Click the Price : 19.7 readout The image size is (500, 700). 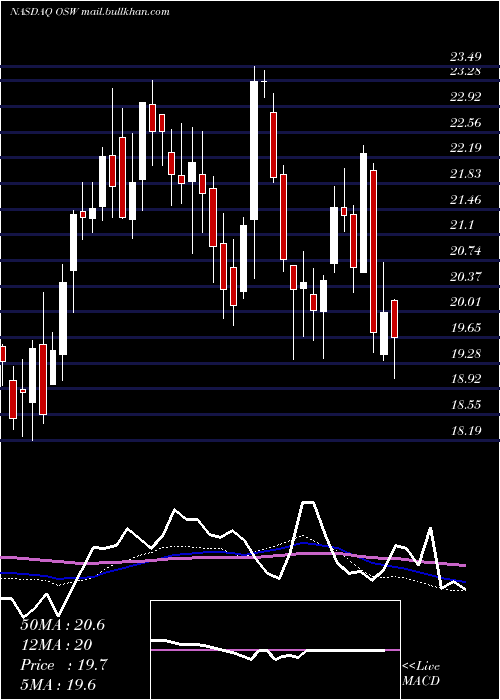tap(64, 665)
